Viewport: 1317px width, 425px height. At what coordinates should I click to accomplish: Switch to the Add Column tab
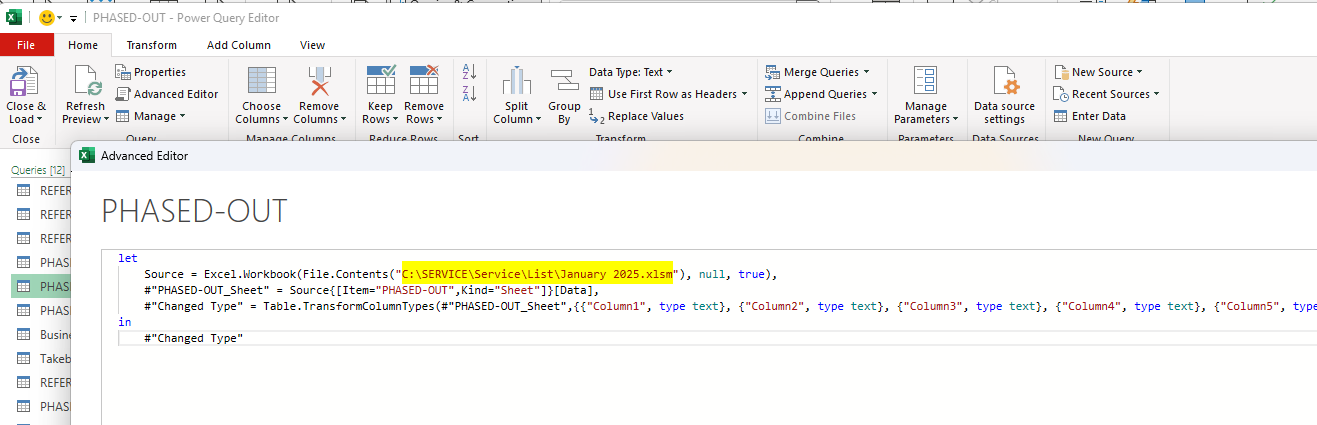(239, 45)
